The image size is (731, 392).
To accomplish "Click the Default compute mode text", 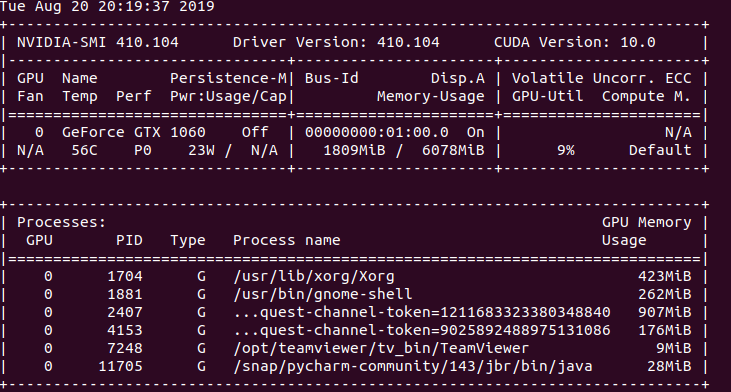I will [660, 150].
